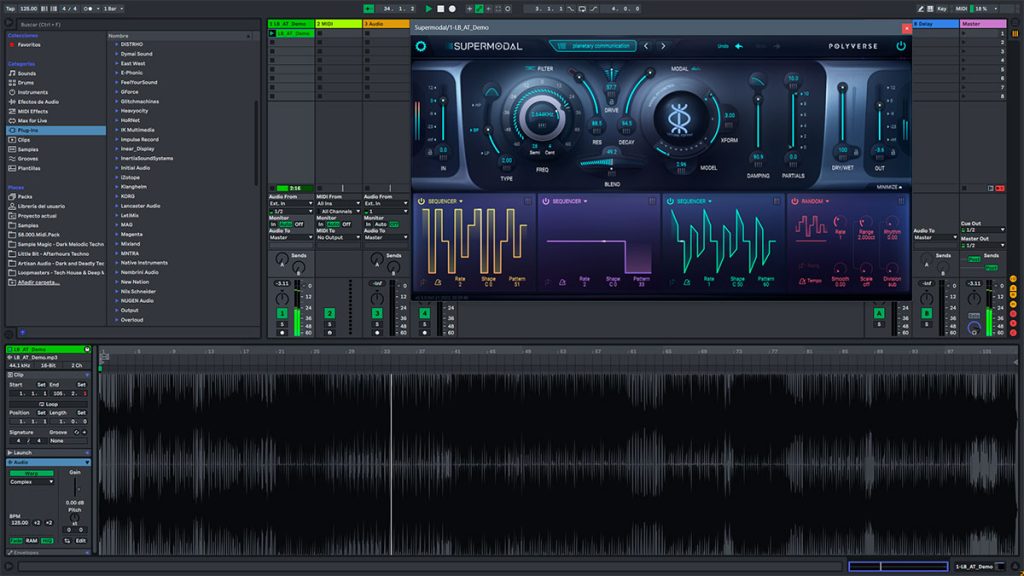
Task: Click the modal model glyph in Supermodal
Action: pos(679,120)
